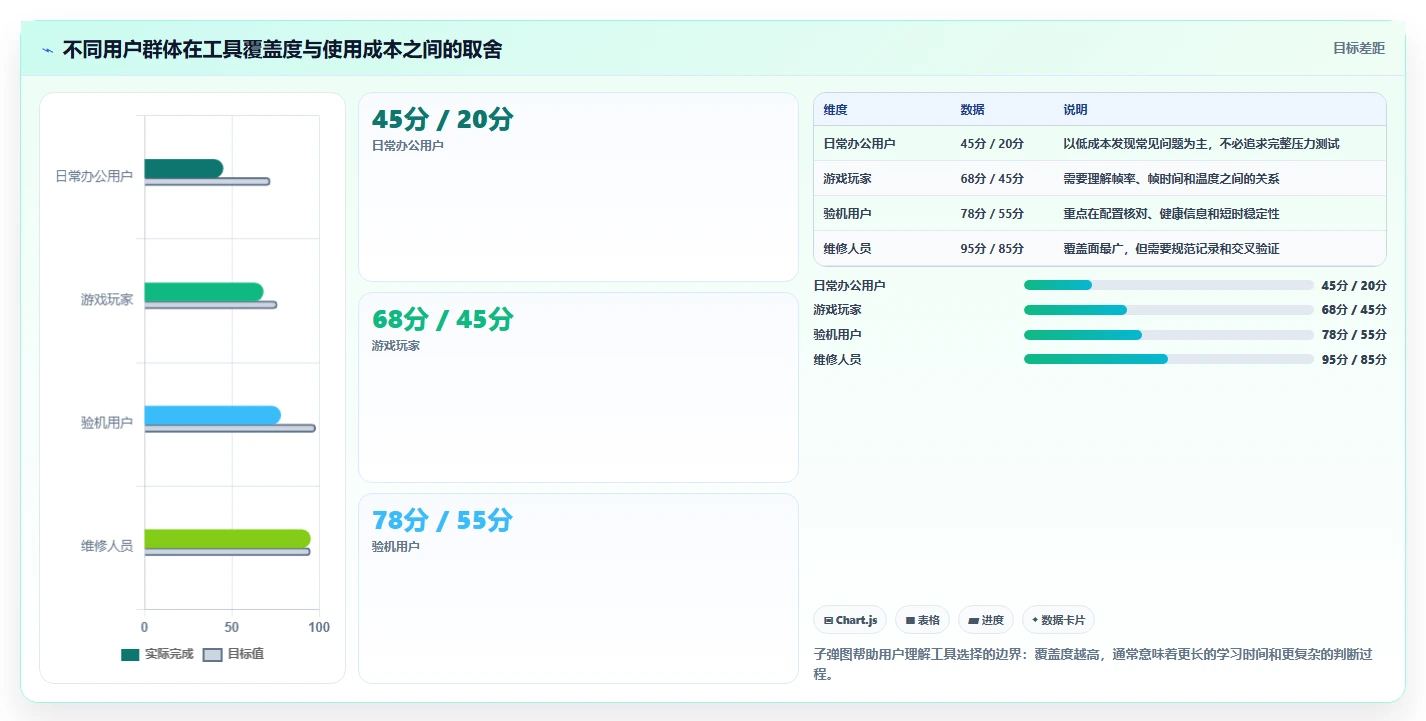This screenshot has width=1426, height=721.
Task: Click the 实际完成 legend label
Action: (169, 654)
